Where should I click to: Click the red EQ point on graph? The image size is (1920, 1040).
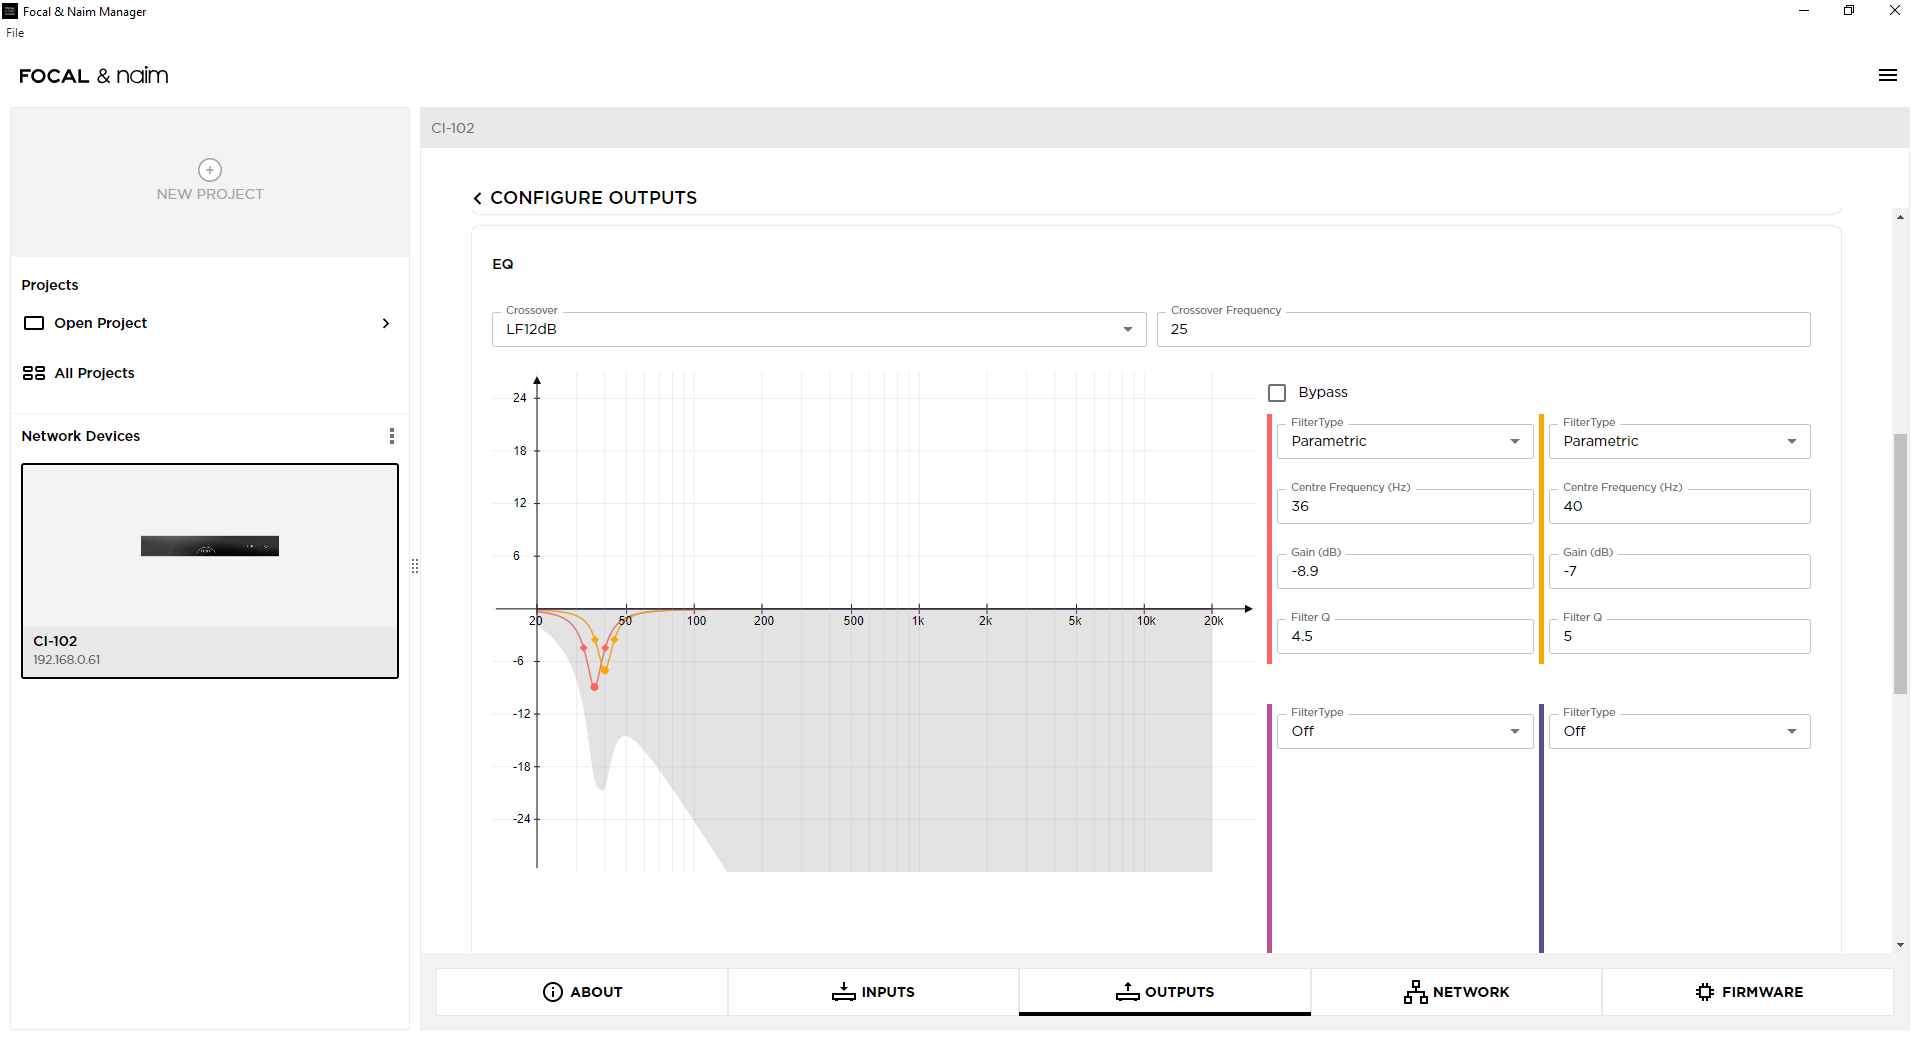pos(594,687)
